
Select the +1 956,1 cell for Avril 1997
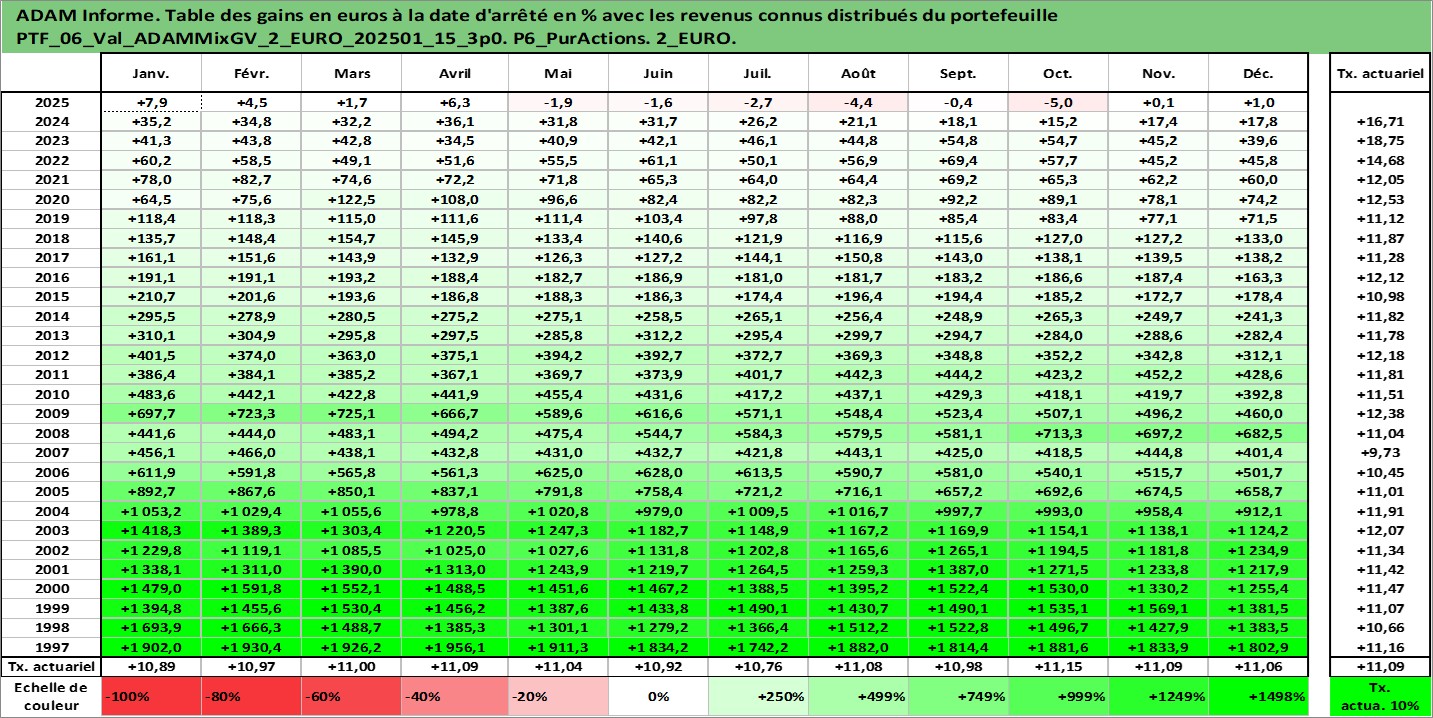coord(454,647)
